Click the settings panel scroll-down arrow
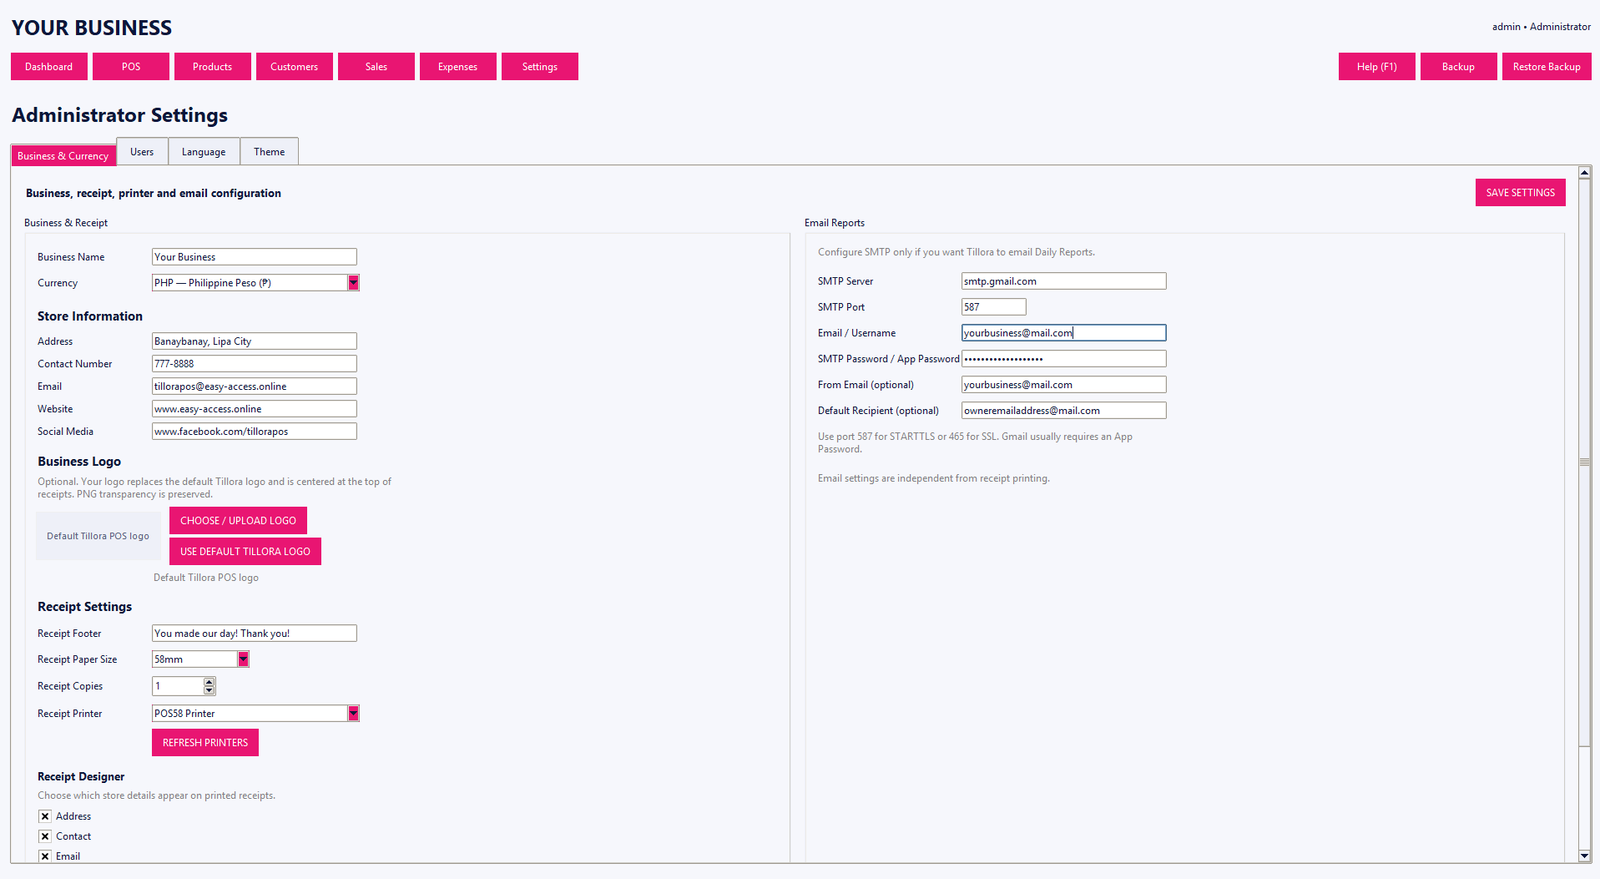Image resolution: width=1600 pixels, height=879 pixels. [1584, 856]
